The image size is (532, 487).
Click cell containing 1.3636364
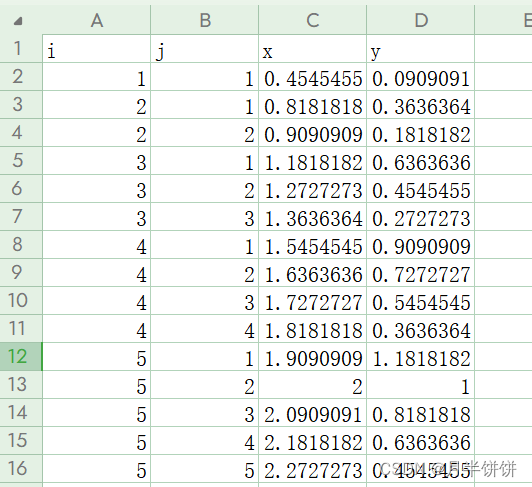coord(312,217)
